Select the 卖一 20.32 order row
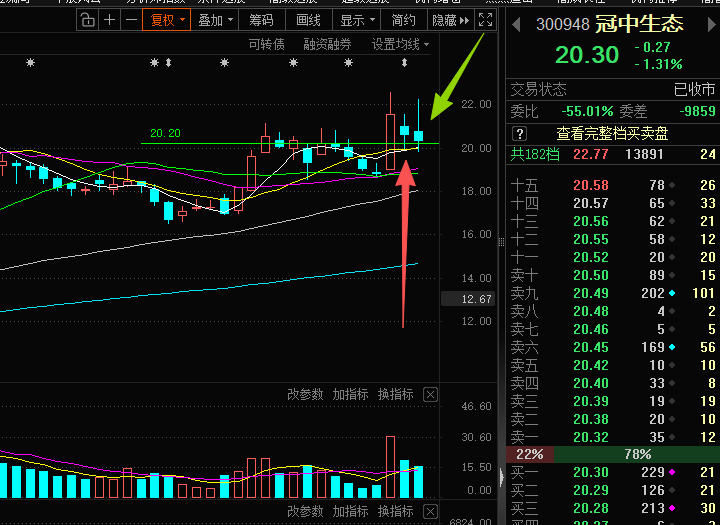Viewport: 720px width, 525px height. (x=613, y=437)
